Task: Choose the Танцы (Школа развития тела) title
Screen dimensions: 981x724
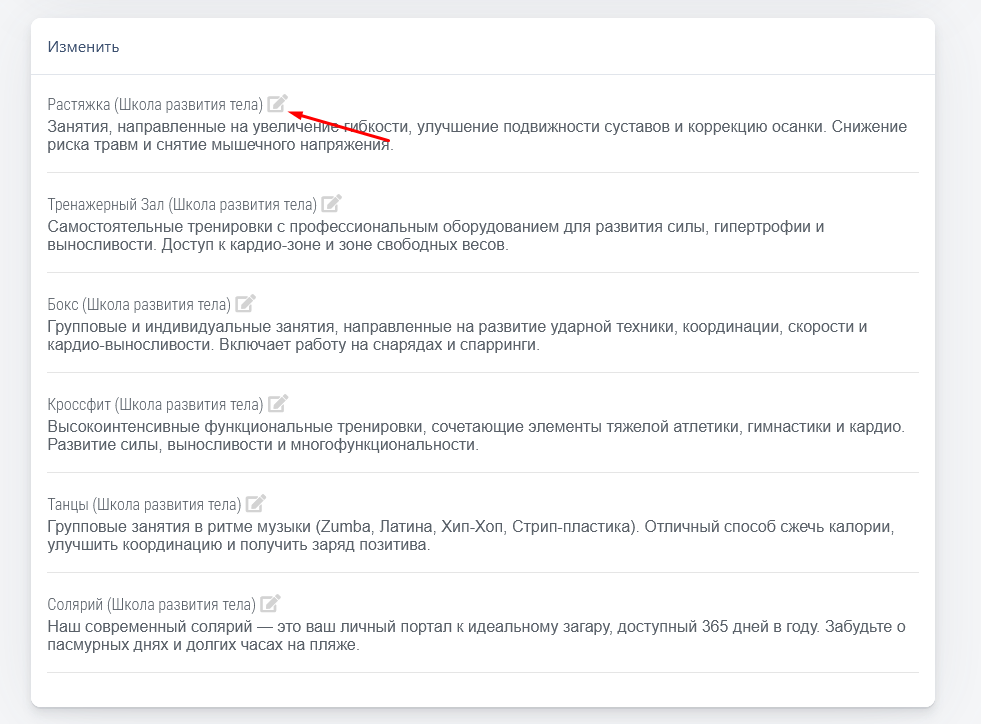Action: tap(144, 504)
